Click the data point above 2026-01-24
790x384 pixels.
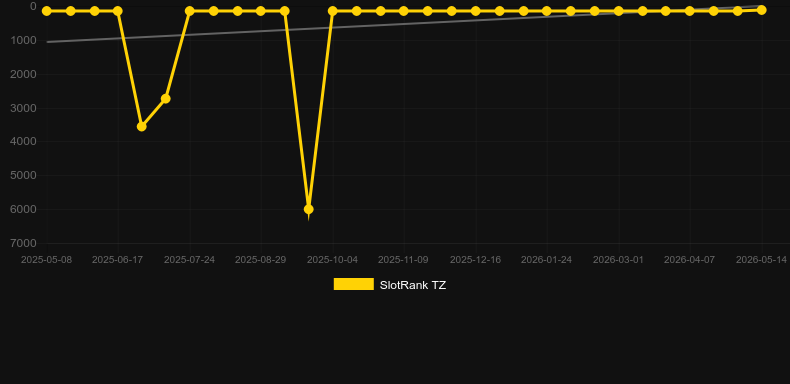click(547, 11)
